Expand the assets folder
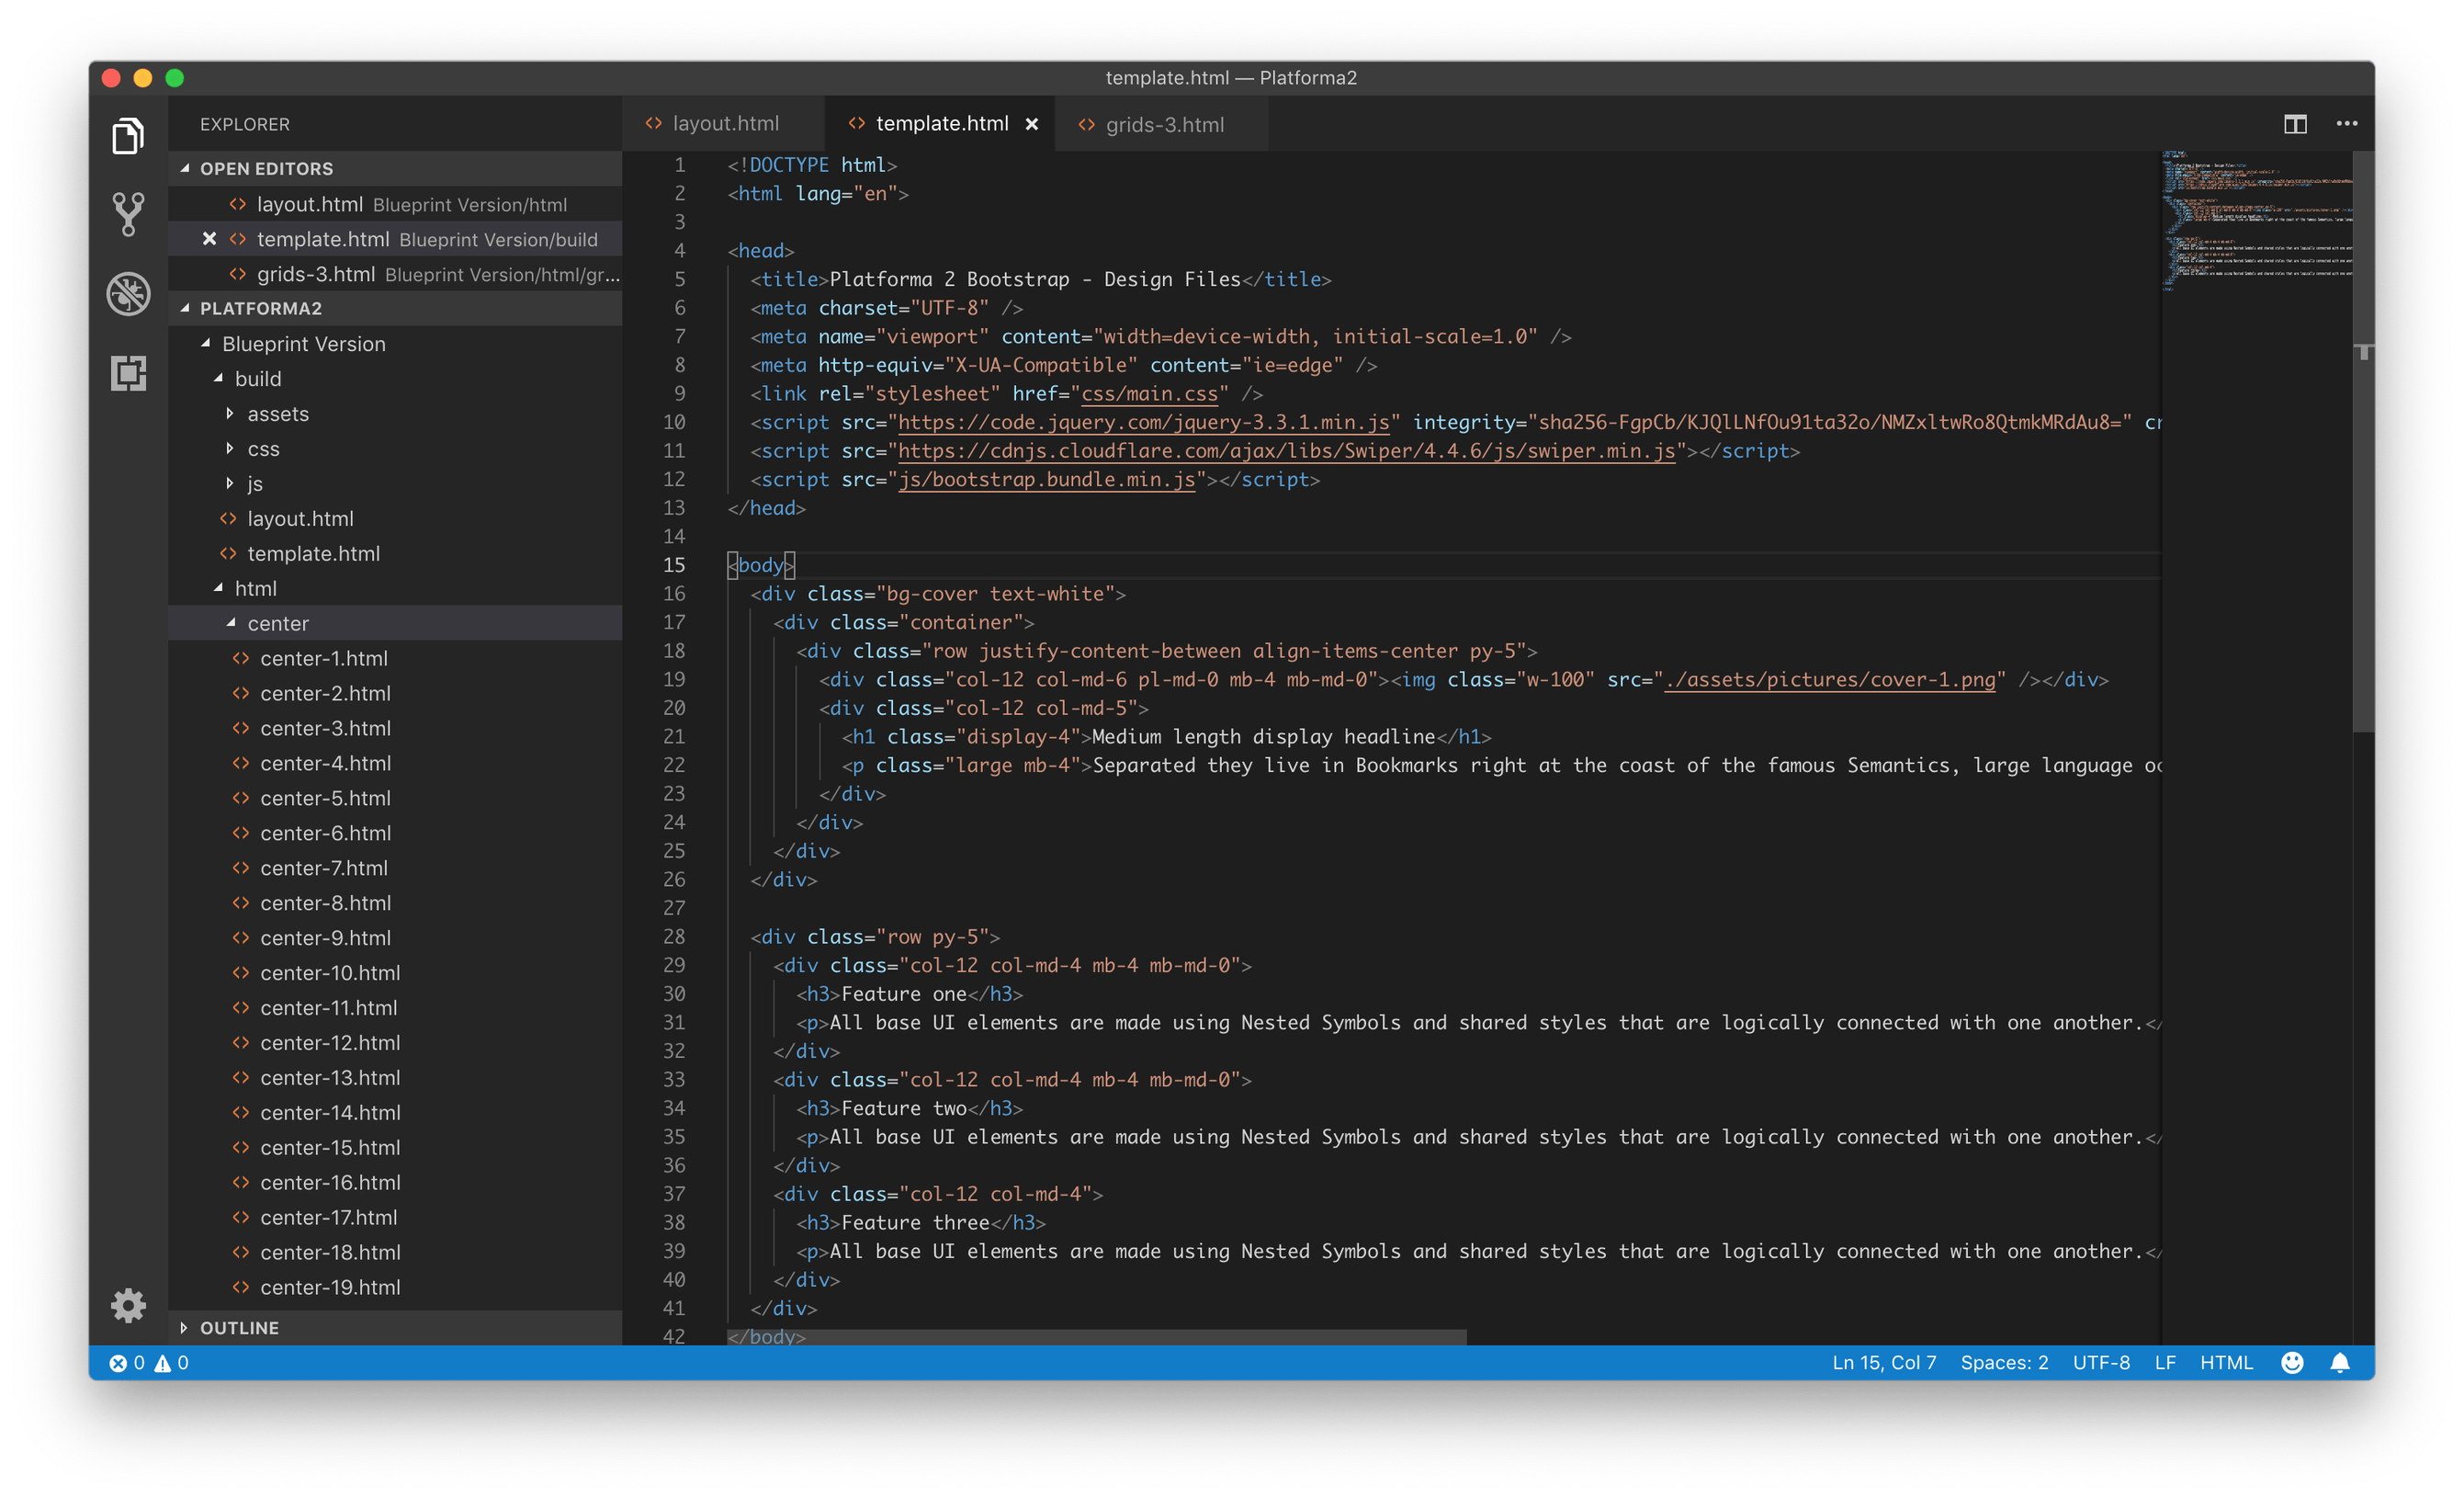 click(277, 414)
